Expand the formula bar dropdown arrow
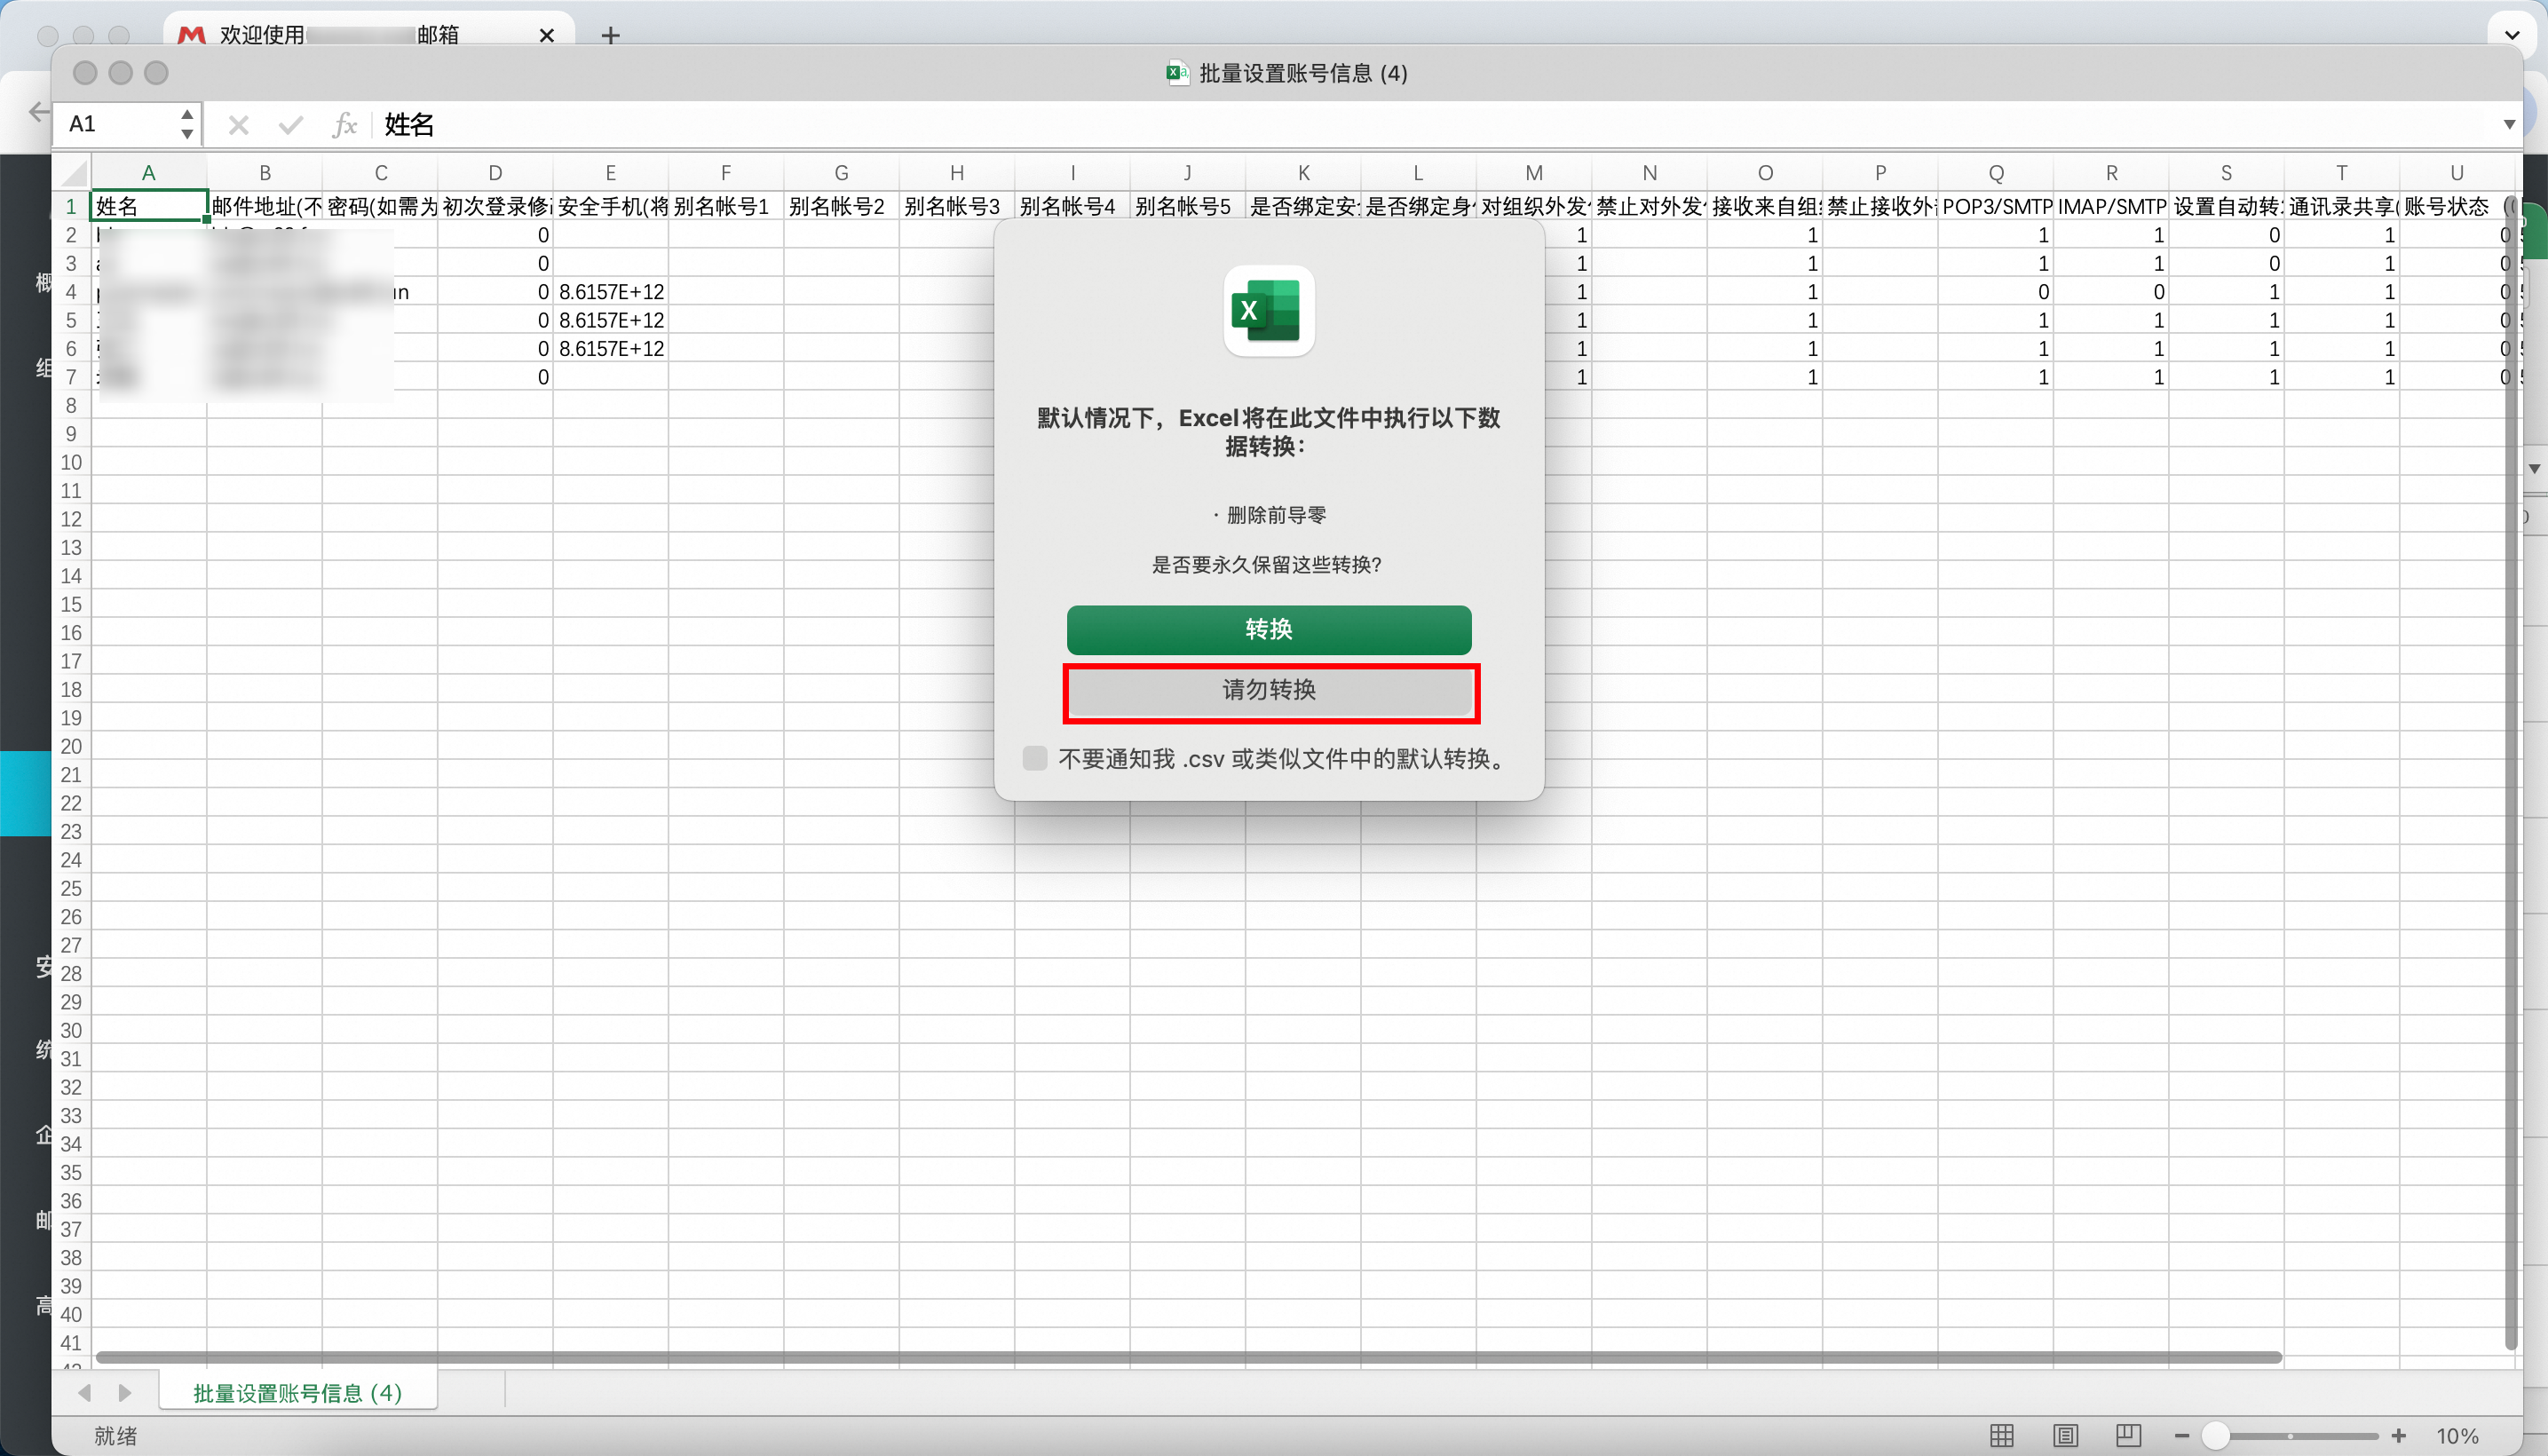The image size is (2548, 1456). tap(2509, 125)
